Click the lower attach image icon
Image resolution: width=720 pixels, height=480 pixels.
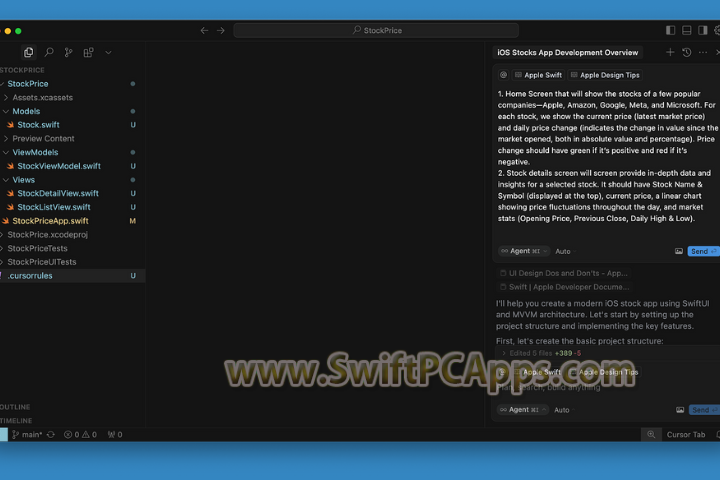tap(680, 410)
